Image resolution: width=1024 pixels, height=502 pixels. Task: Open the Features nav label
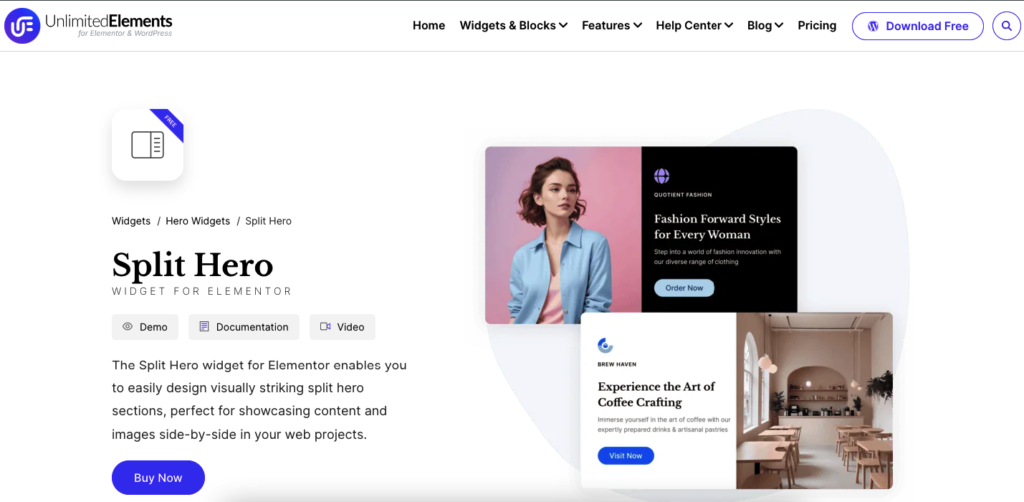(606, 25)
